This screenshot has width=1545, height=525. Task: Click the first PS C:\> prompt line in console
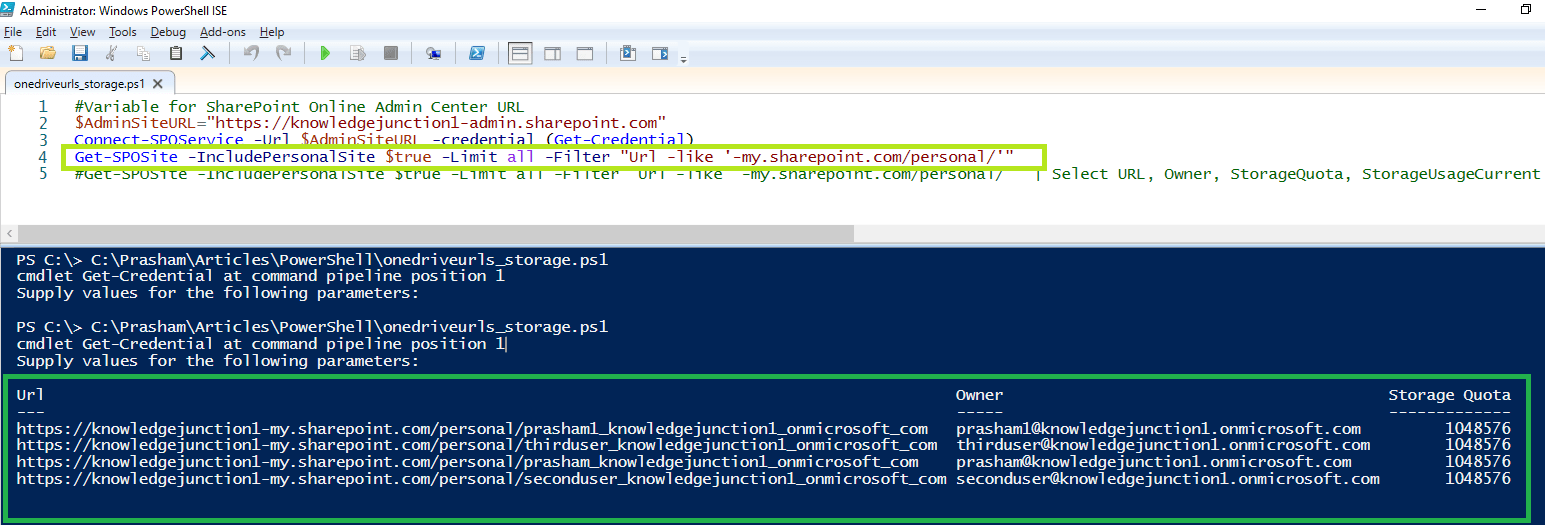(x=312, y=260)
